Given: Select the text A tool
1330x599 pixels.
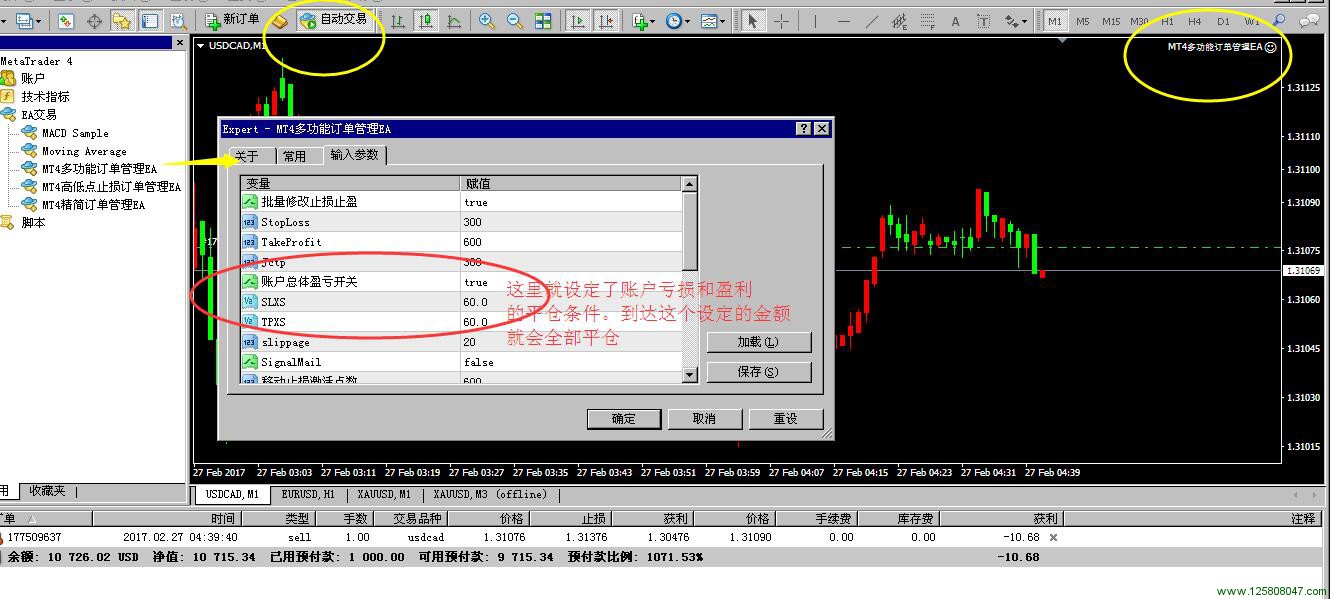Looking at the screenshot, I should pyautogui.click(x=955, y=20).
